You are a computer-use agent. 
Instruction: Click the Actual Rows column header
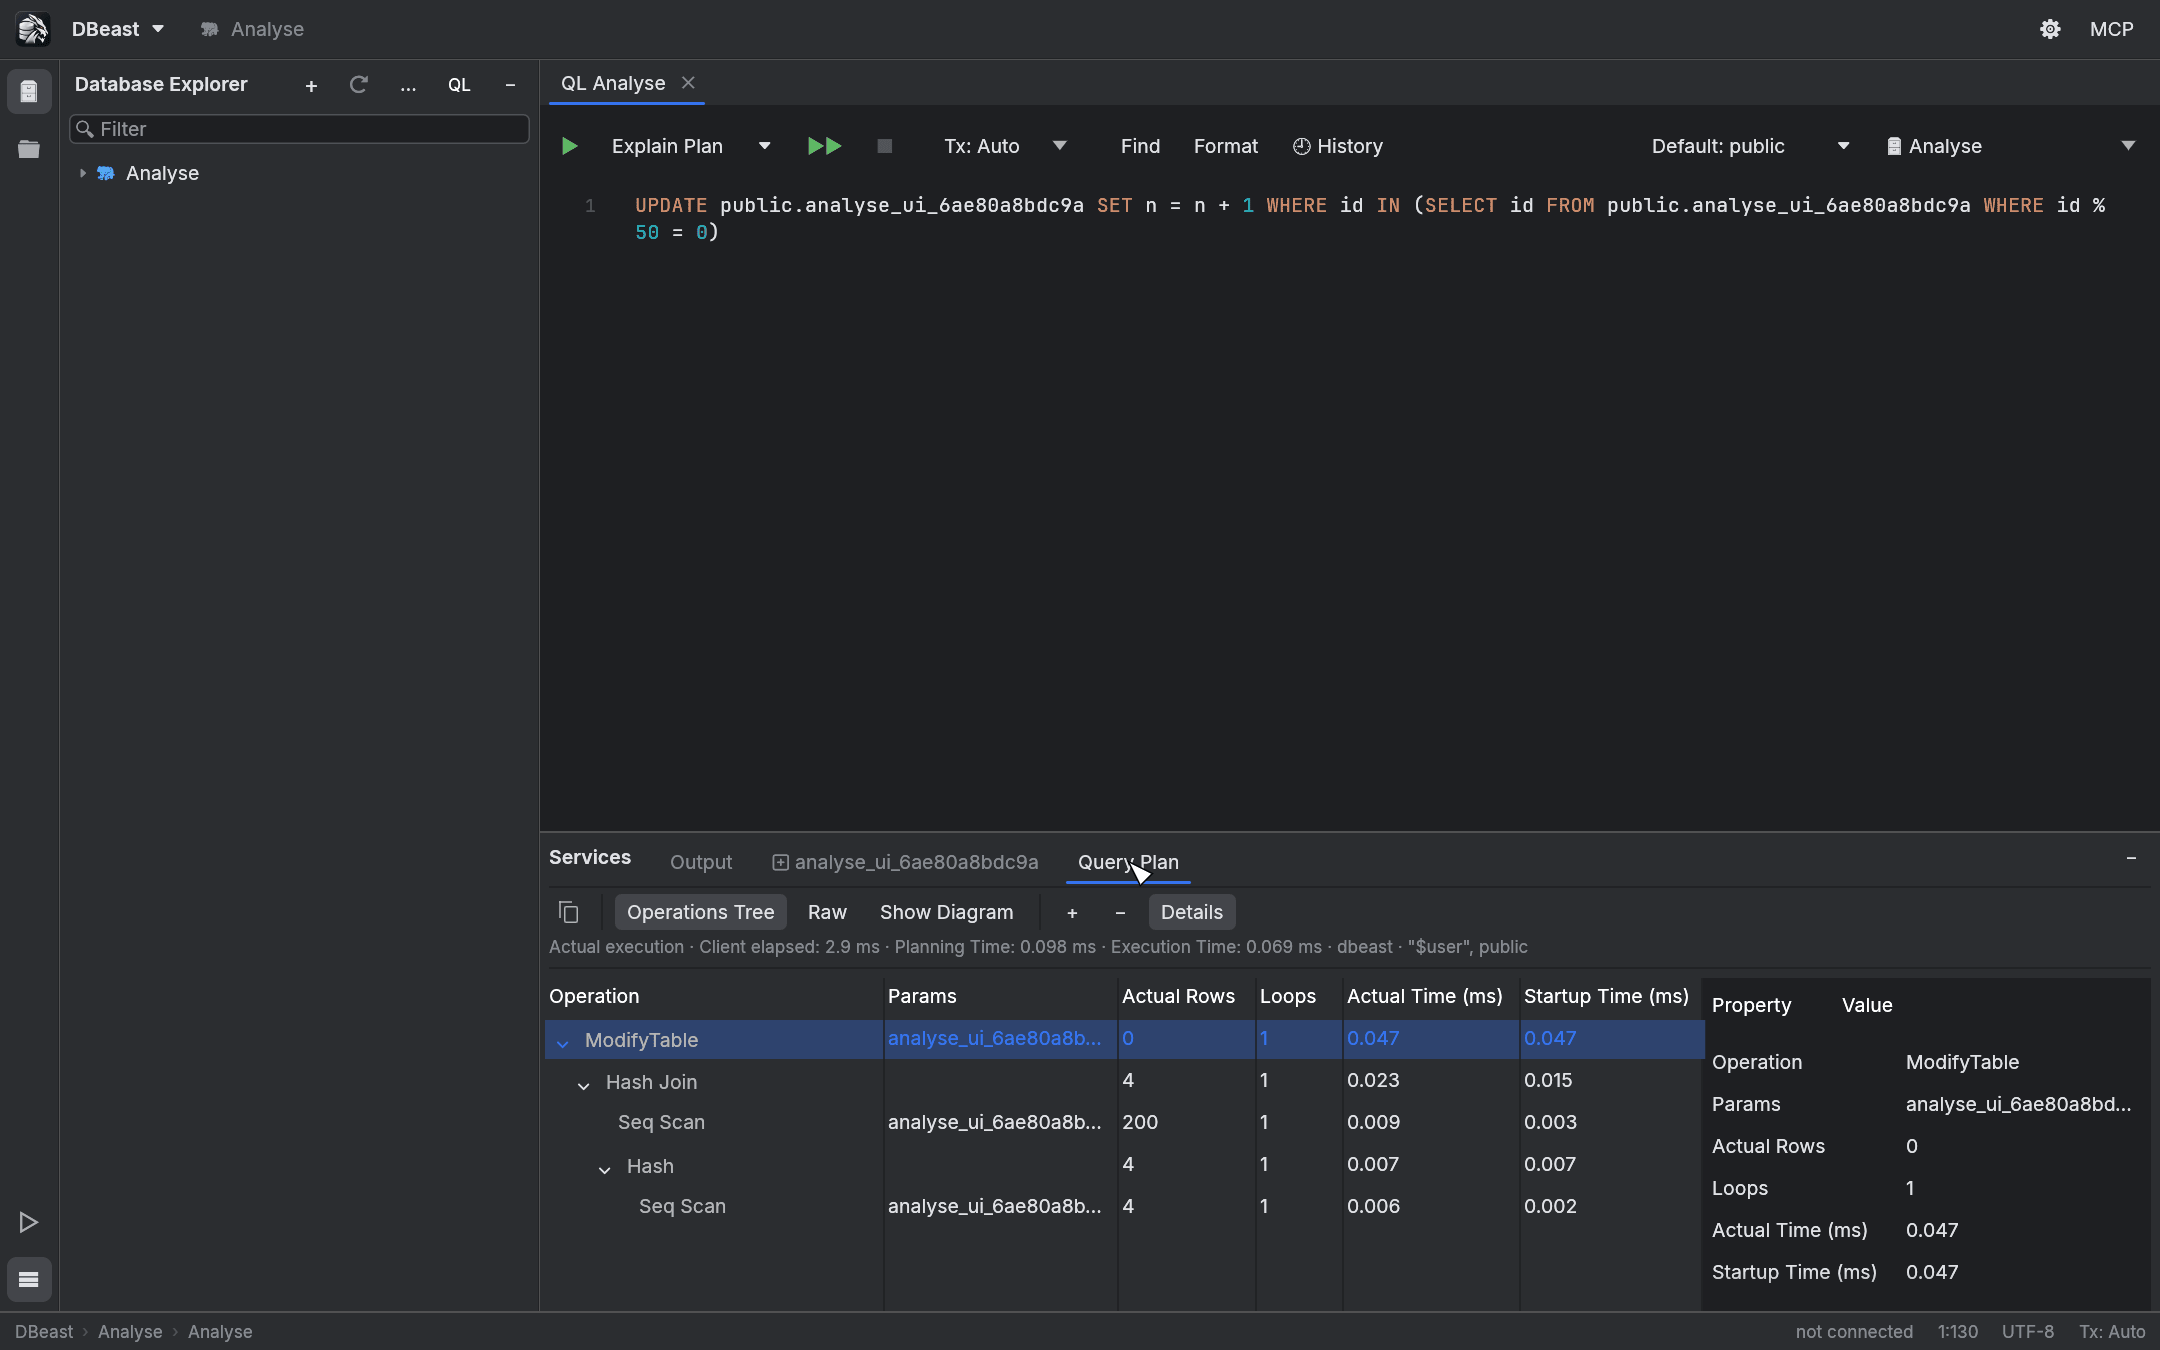click(x=1178, y=996)
